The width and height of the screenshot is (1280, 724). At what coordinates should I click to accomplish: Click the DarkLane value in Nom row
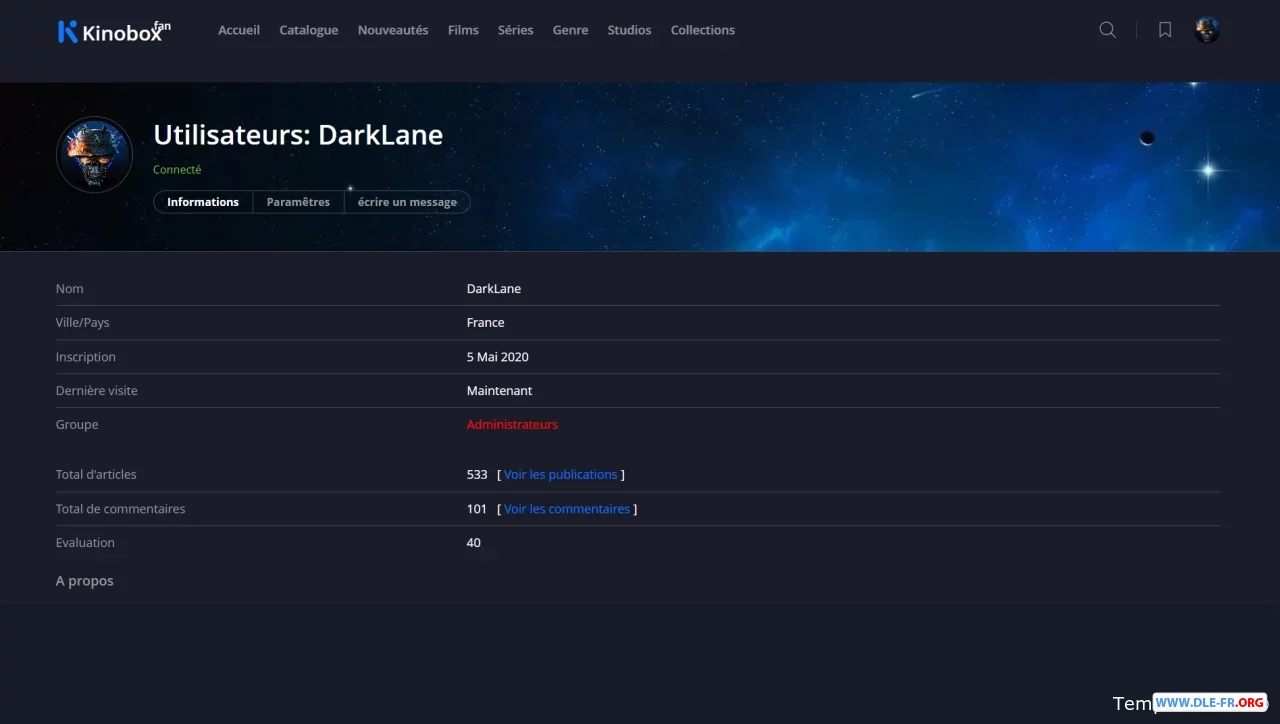(494, 289)
